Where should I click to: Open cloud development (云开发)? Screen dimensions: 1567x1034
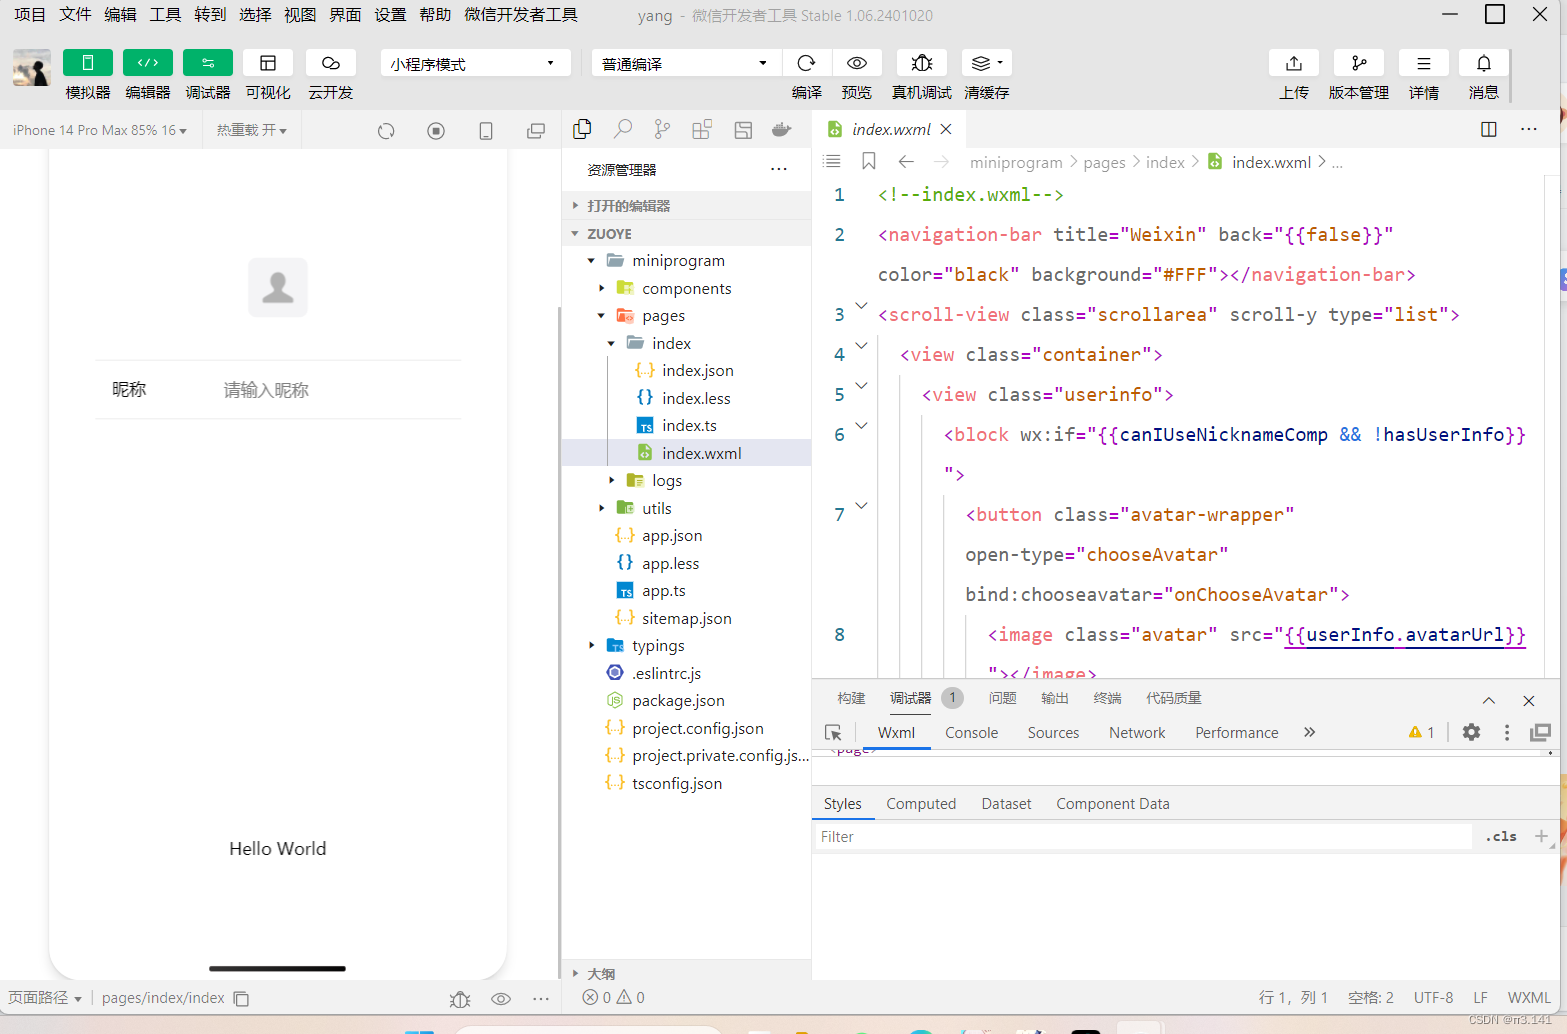[331, 63]
